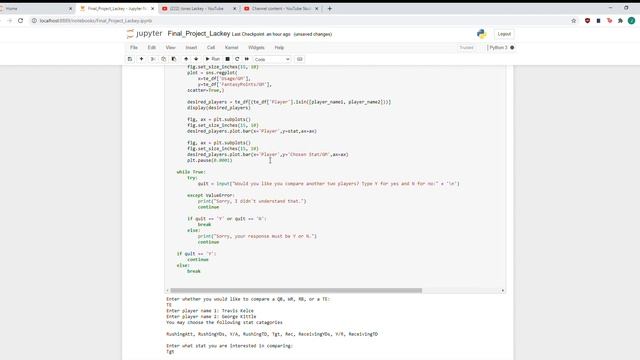Open the Cell menu
Image resolution: width=640 pixels, height=360 pixels.
[x=211, y=48]
